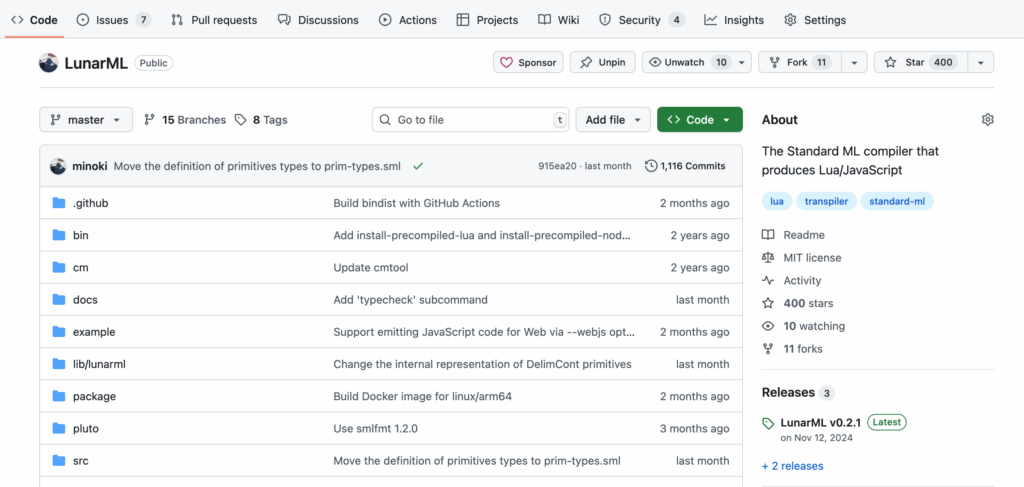Click the Go to file search field
Viewport: 1024px width, 487px height.
point(470,120)
